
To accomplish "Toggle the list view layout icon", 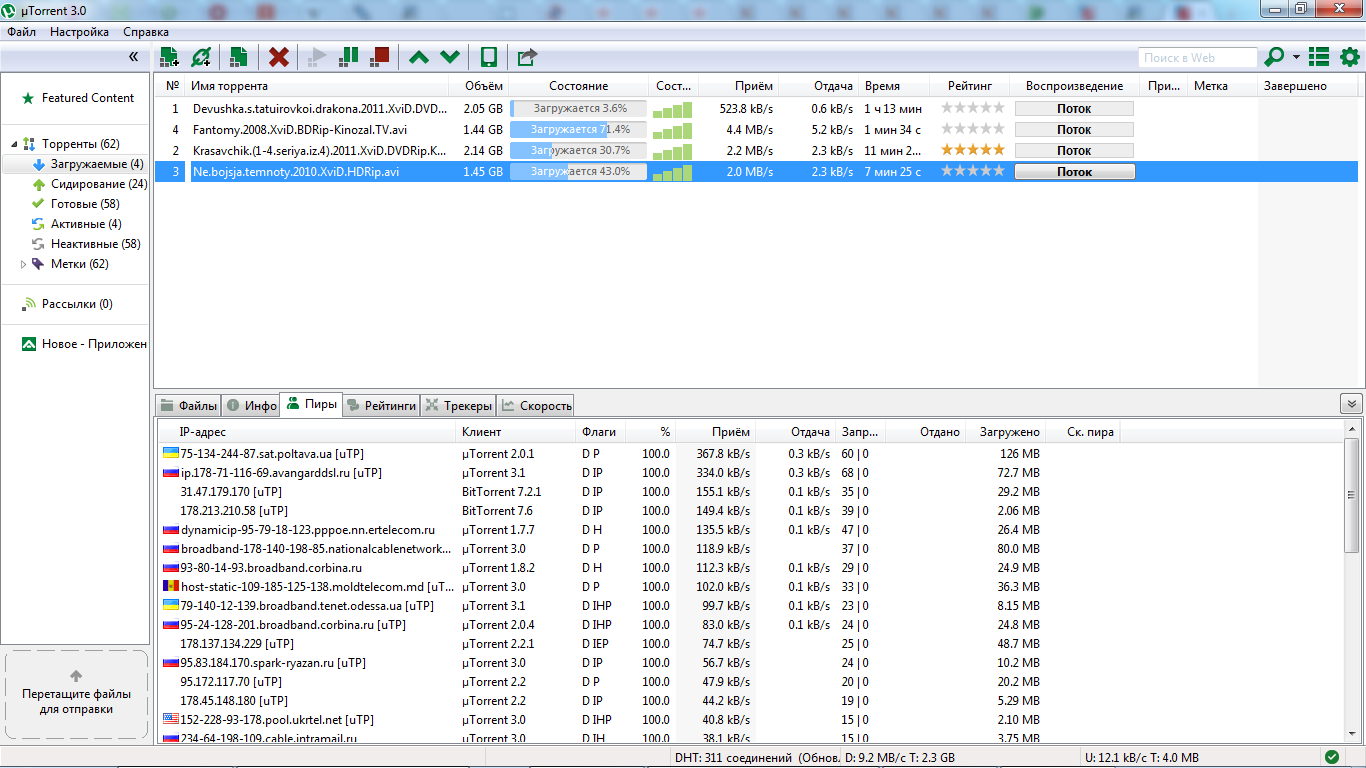I will point(1319,57).
